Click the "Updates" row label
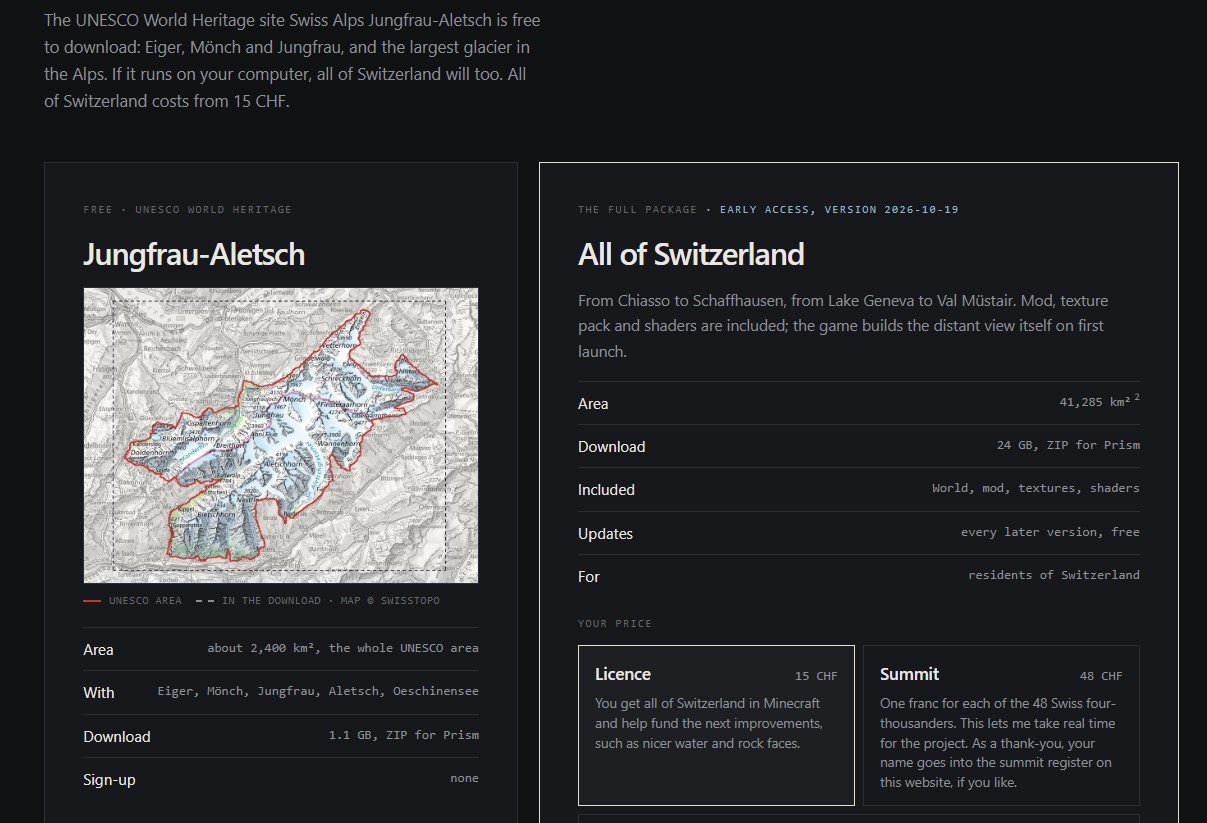Screen dimensions: 1207x823 605,534
